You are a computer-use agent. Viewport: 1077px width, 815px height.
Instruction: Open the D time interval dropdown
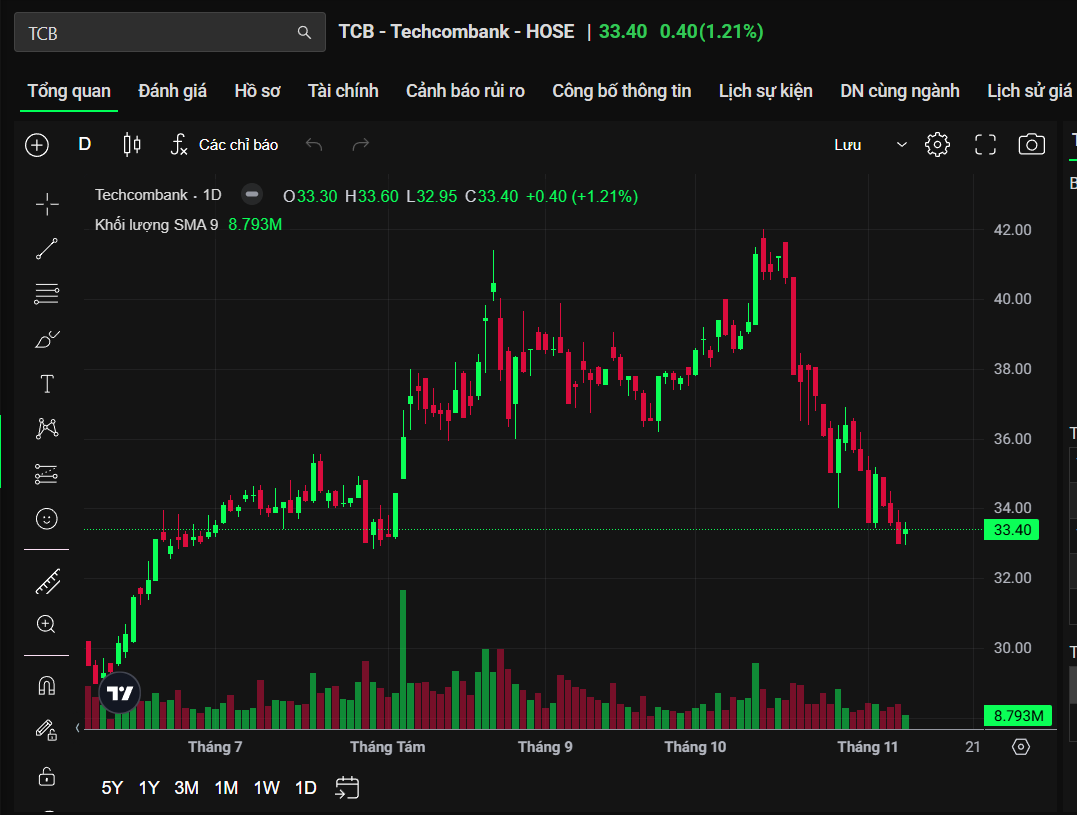tap(85, 145)
